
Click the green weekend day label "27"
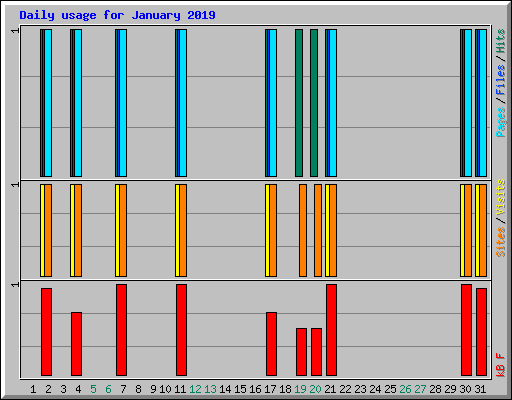420,389
